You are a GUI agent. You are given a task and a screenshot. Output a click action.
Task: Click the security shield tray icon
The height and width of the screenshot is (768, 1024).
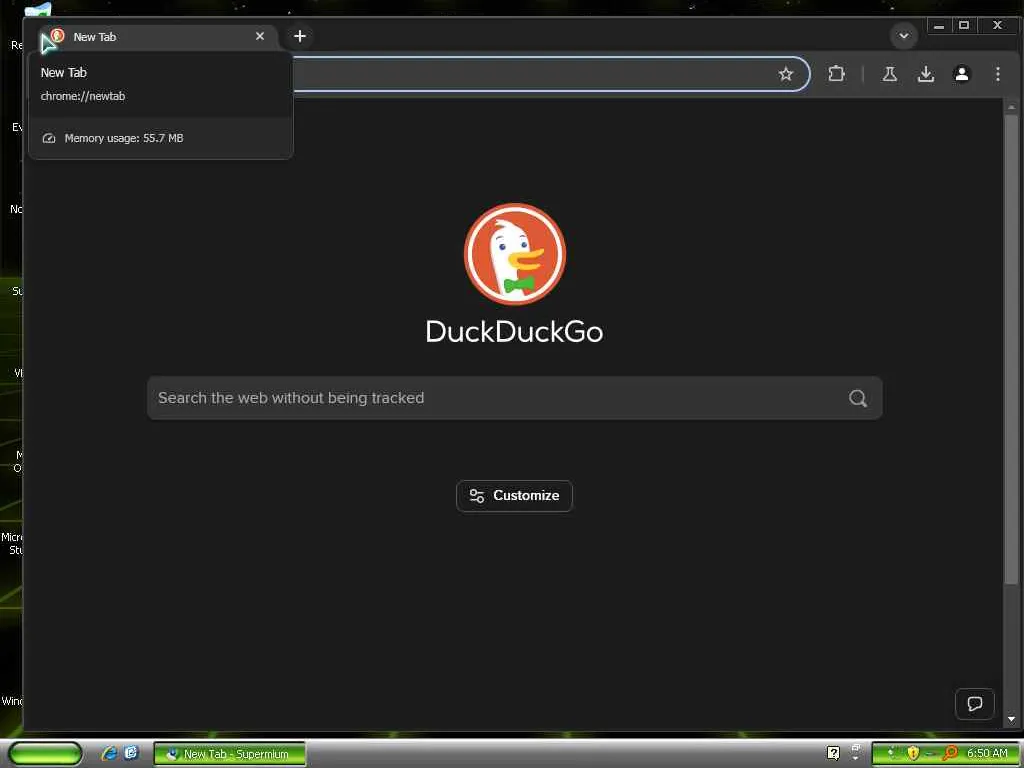[912, 753]
